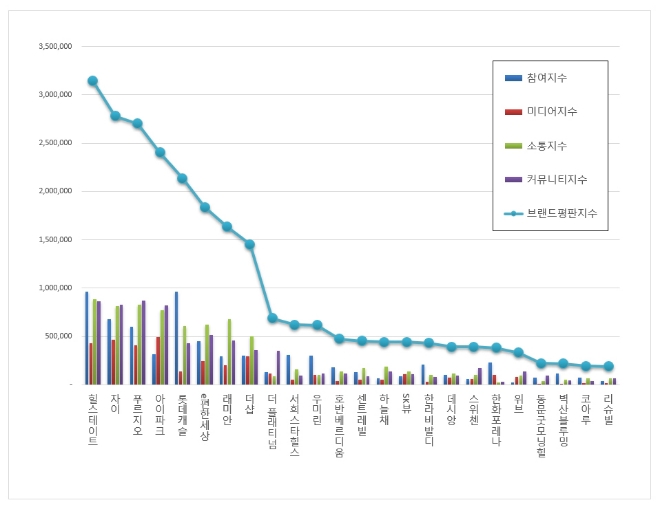The width and height of the screenshot is (660, 509).
Task: Click the red 미디어지수 legend swatch
Action: click(x=513, y=111)
